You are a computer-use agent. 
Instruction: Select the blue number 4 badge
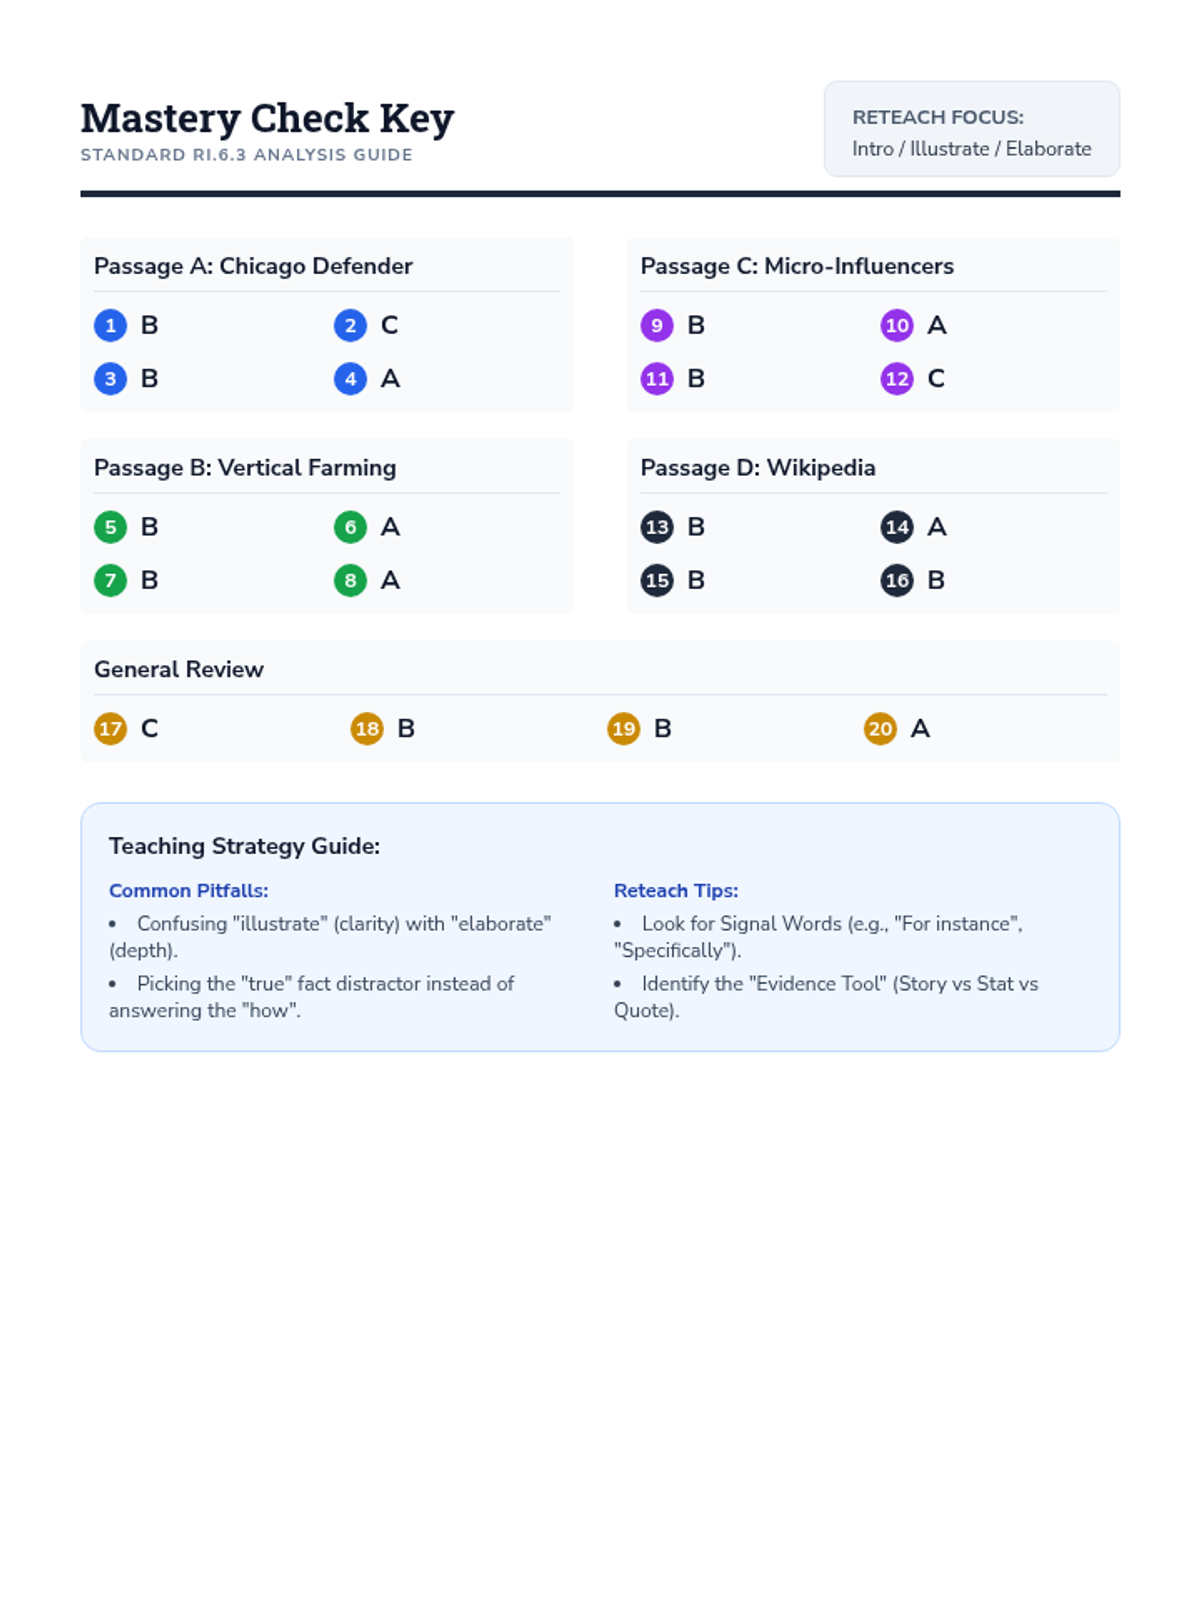(x=350, y=379)
